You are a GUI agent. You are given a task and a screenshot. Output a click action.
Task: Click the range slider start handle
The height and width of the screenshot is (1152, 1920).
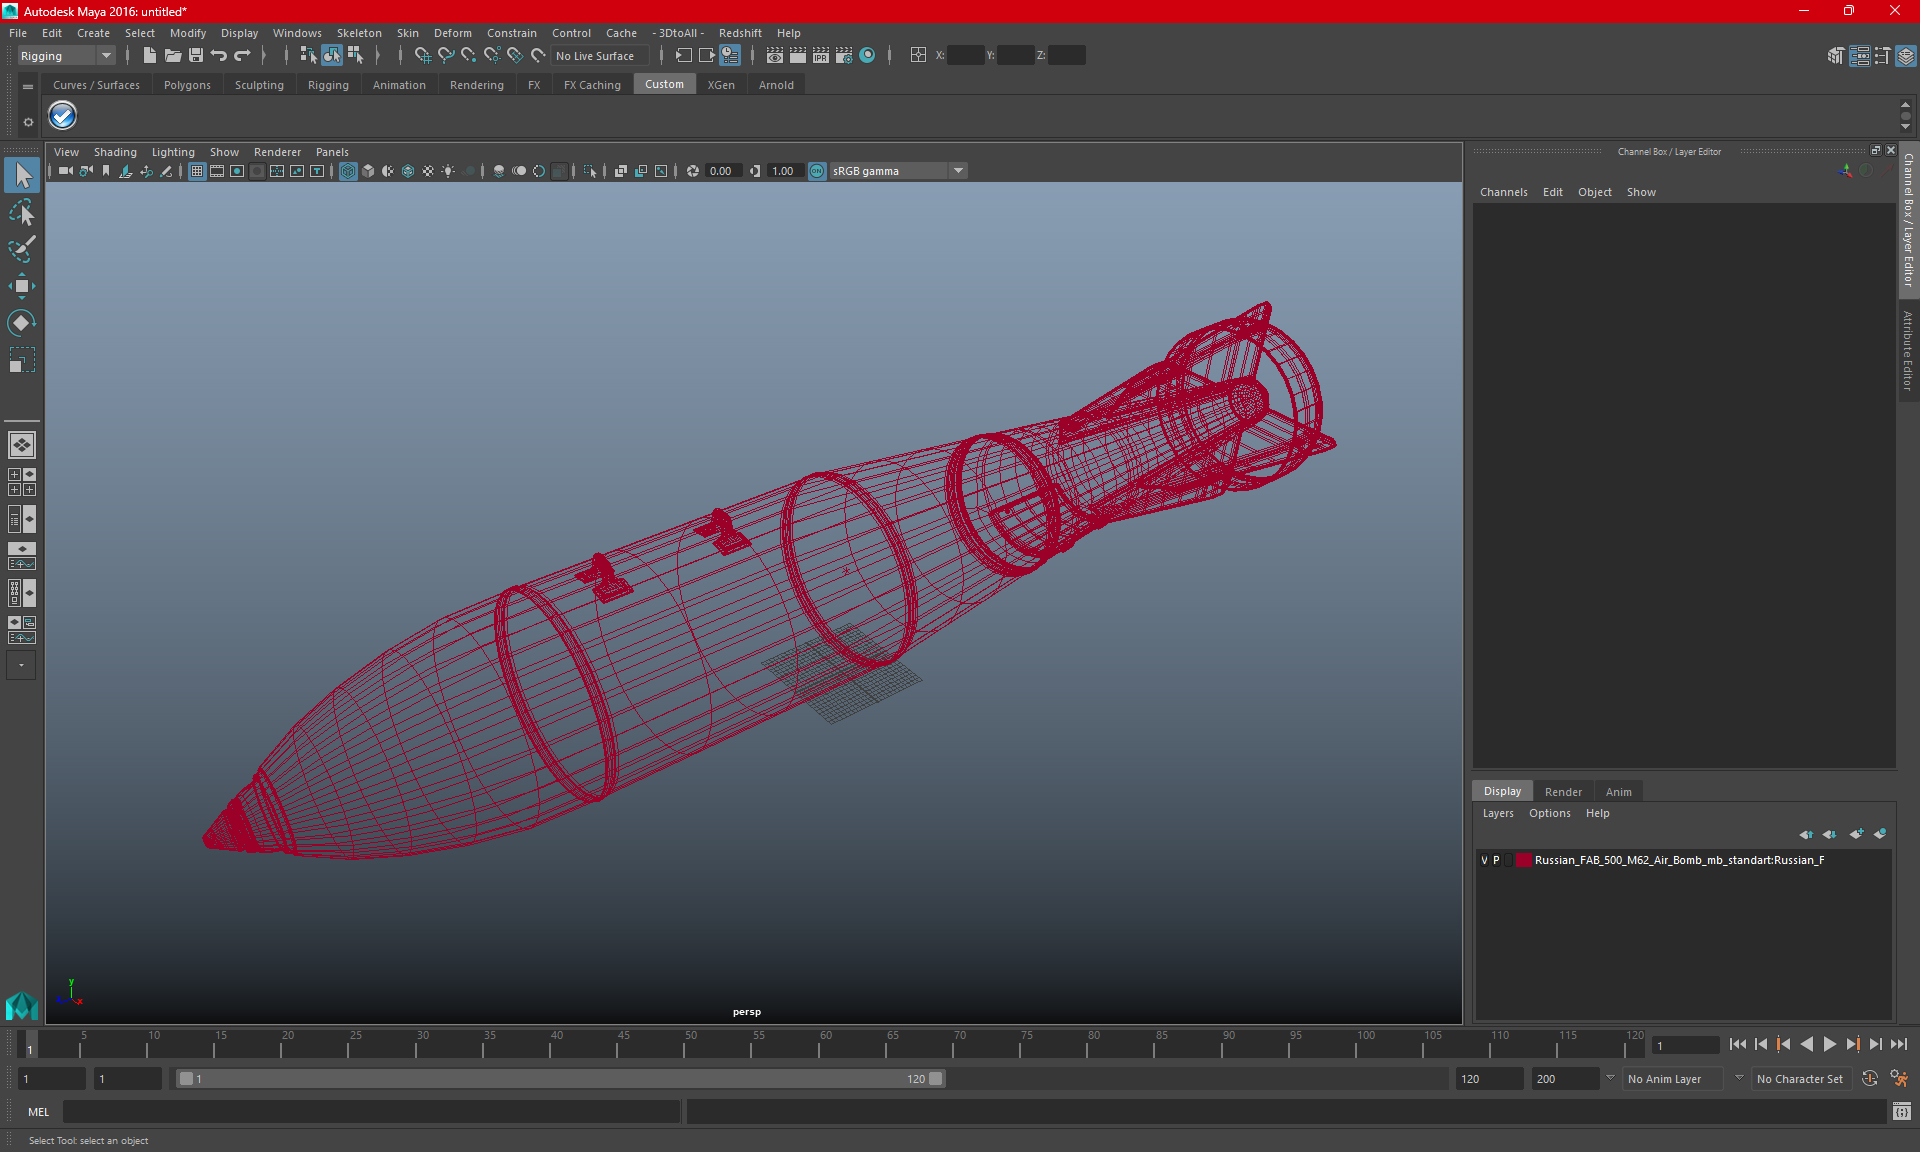click(186, 1079)
